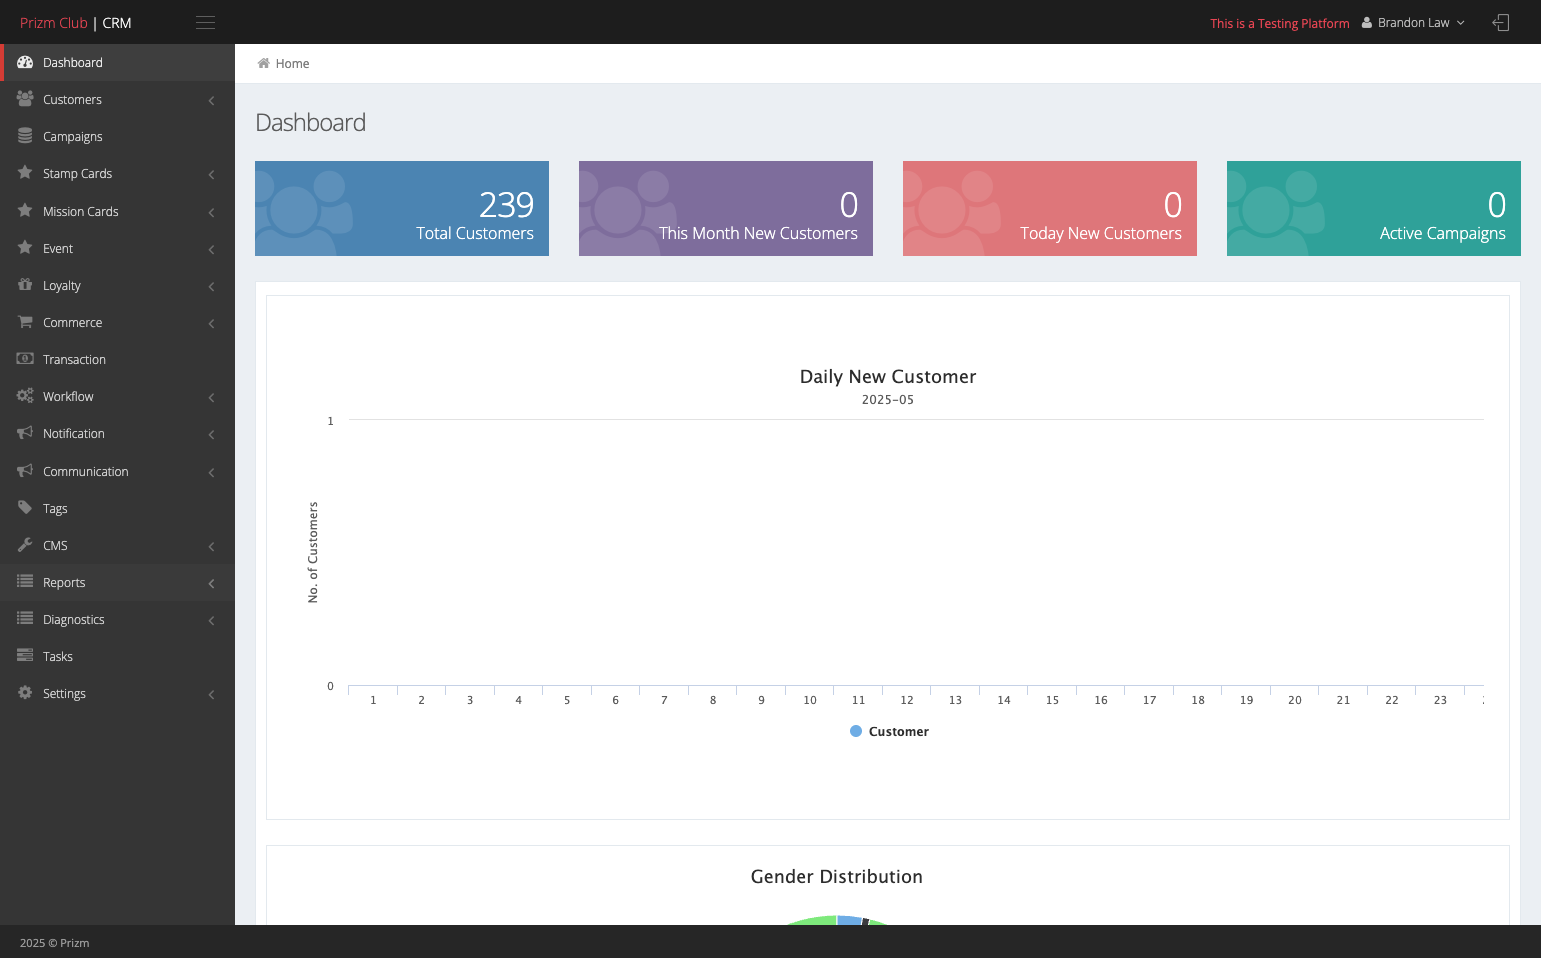Viewport: 1541px width, 958px height.
Task: Click 'This is a Testing Platform' notice
Action: 1280,23
